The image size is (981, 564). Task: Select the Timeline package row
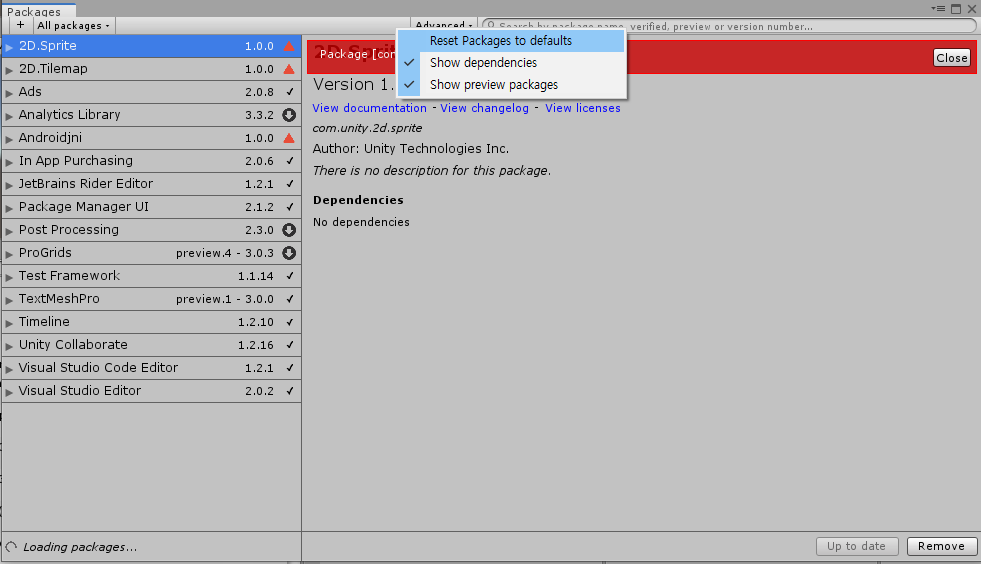[151, 322]
